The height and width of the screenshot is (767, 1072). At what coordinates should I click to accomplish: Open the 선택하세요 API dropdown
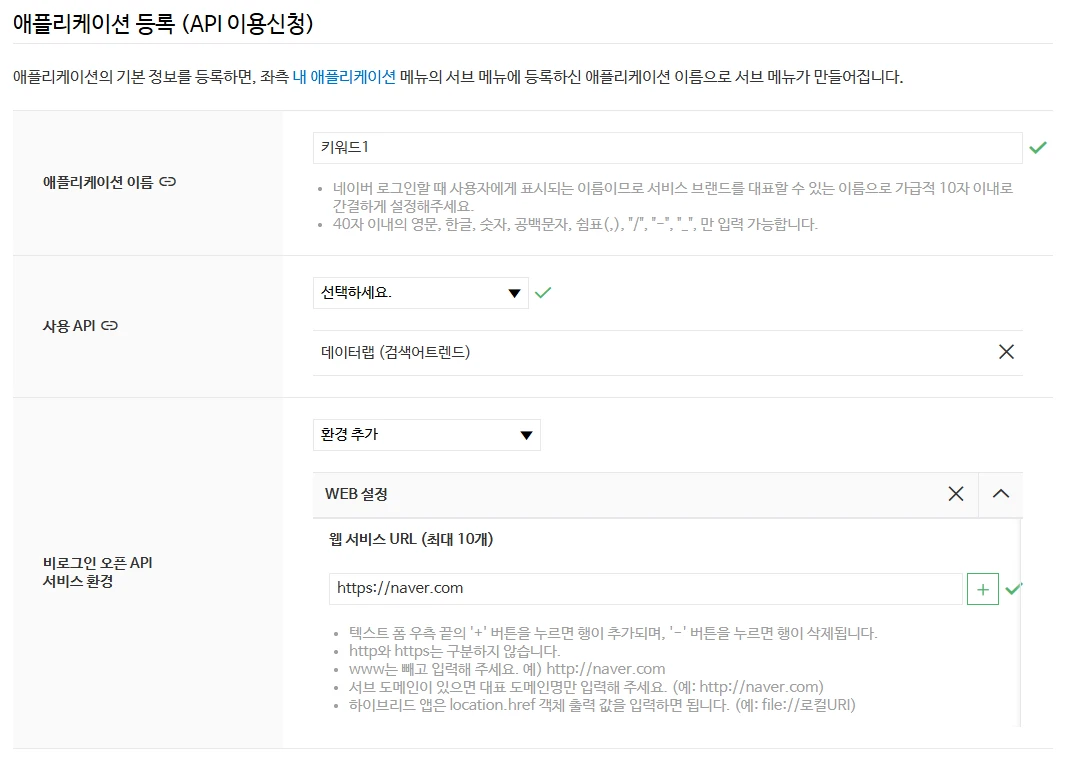click(x=420, y=293)
